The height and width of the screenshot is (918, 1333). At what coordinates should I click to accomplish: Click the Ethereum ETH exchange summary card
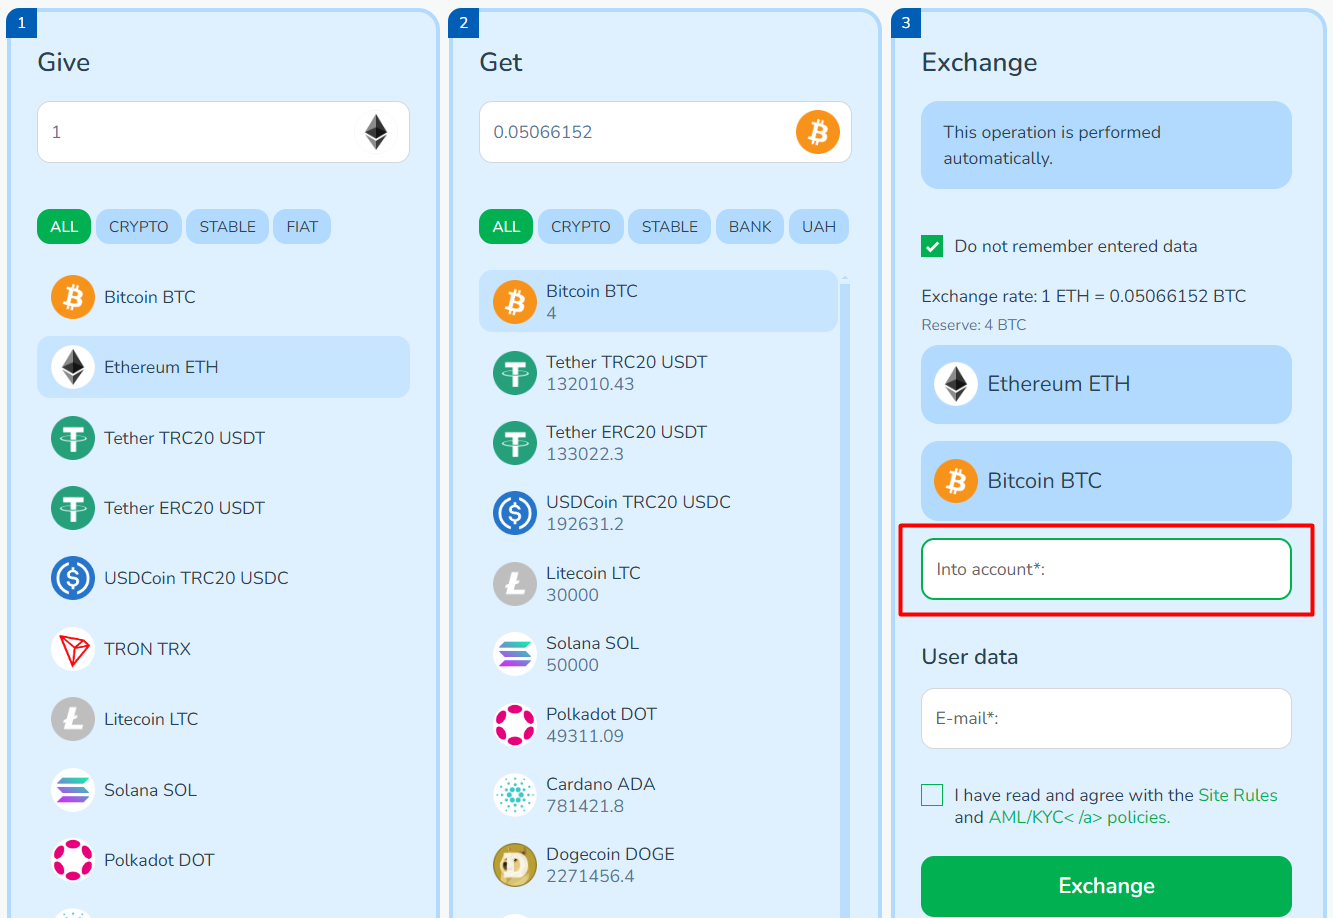click(x=1106, y=384)
